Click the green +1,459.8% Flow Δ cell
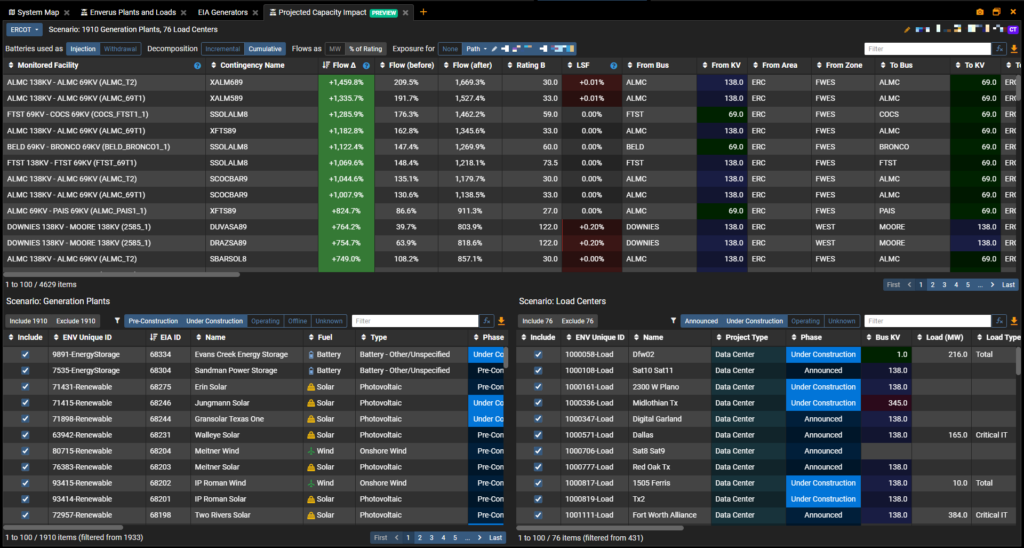The width and height of the screenshot is (1024, 548). tap(346, 82)
